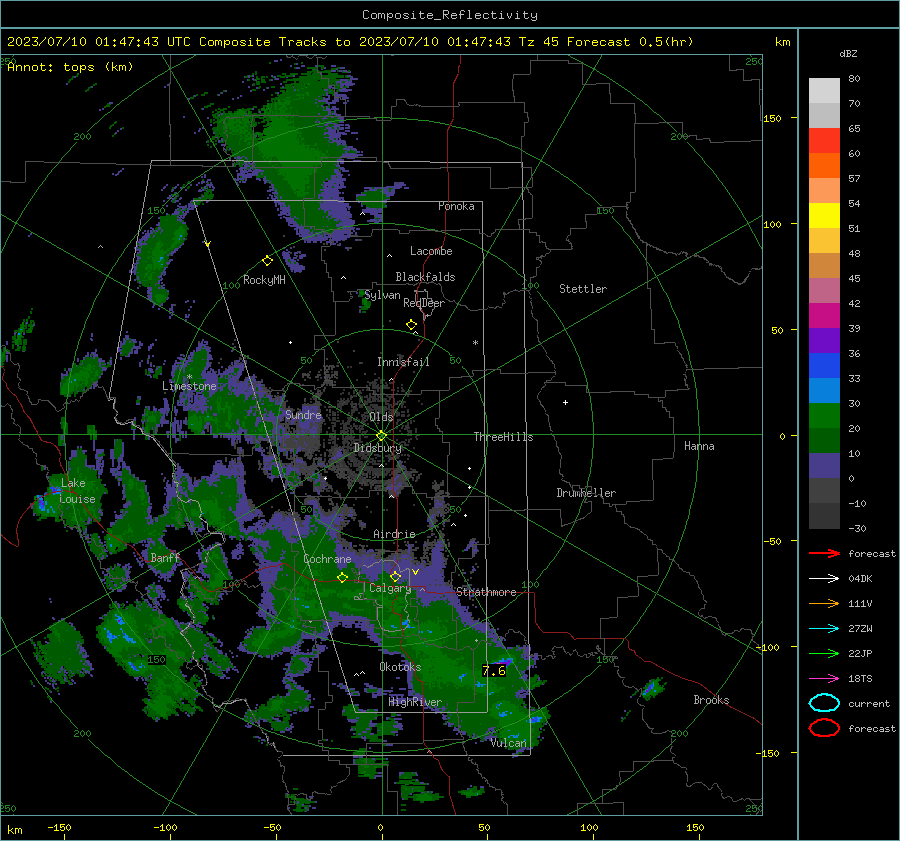Click the Hanna city label

[x=699, y=446]
